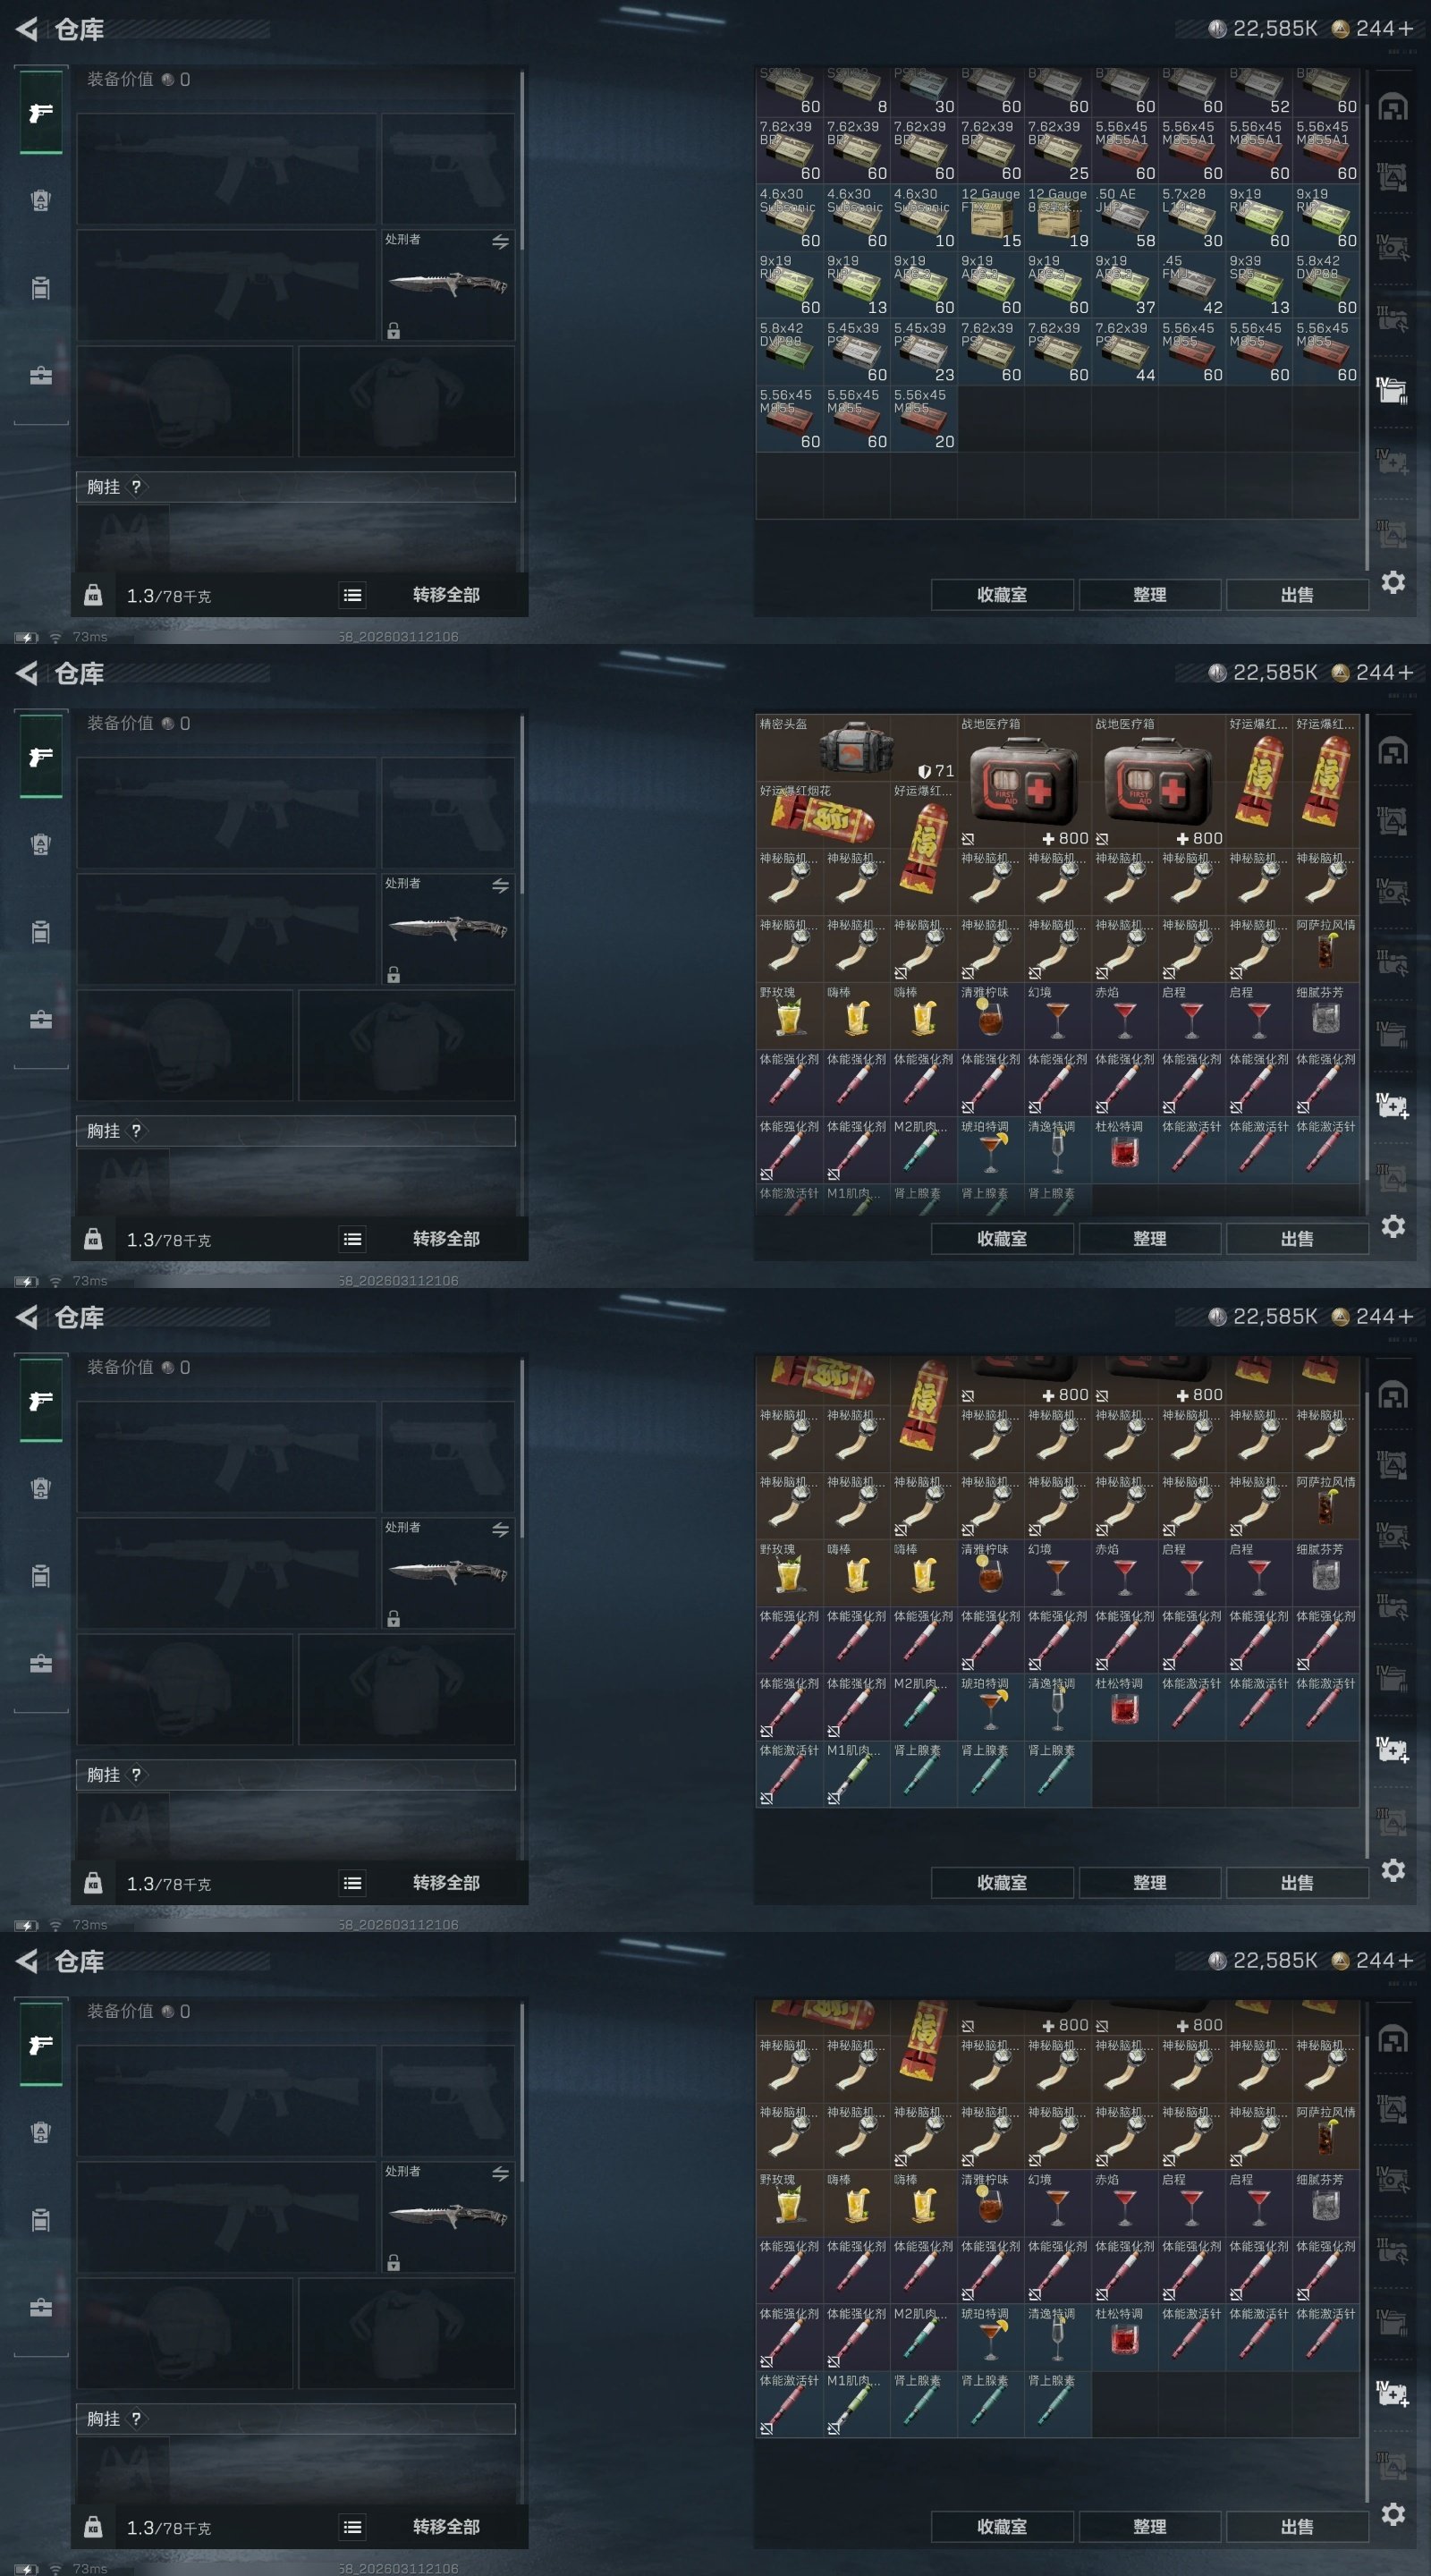Select the labelled 好运爆红烟花 firework item

click(x=822, y=814)
